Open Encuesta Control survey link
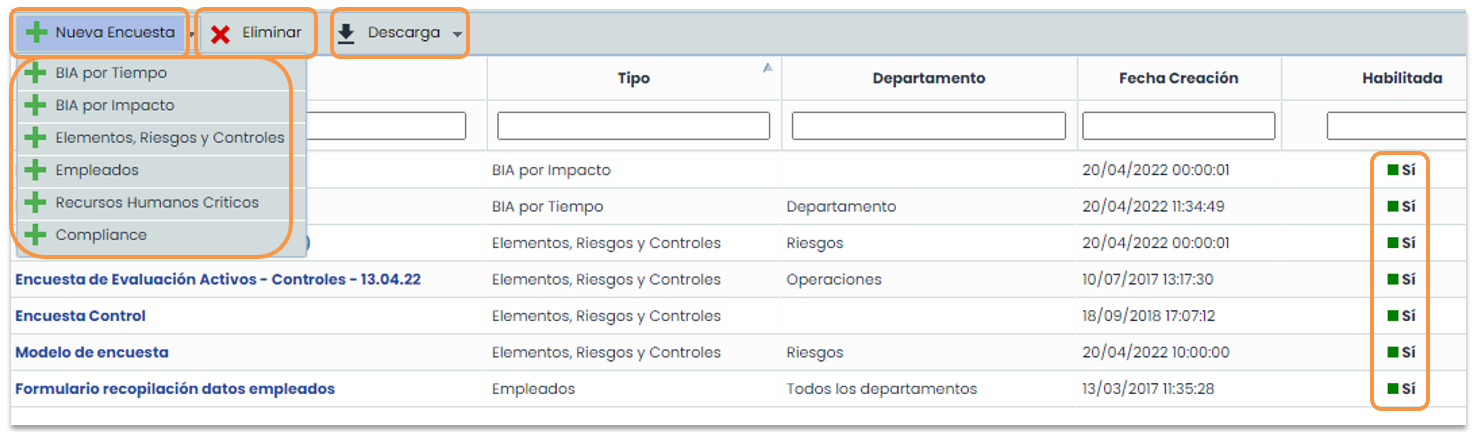 (x=80, y=316)
